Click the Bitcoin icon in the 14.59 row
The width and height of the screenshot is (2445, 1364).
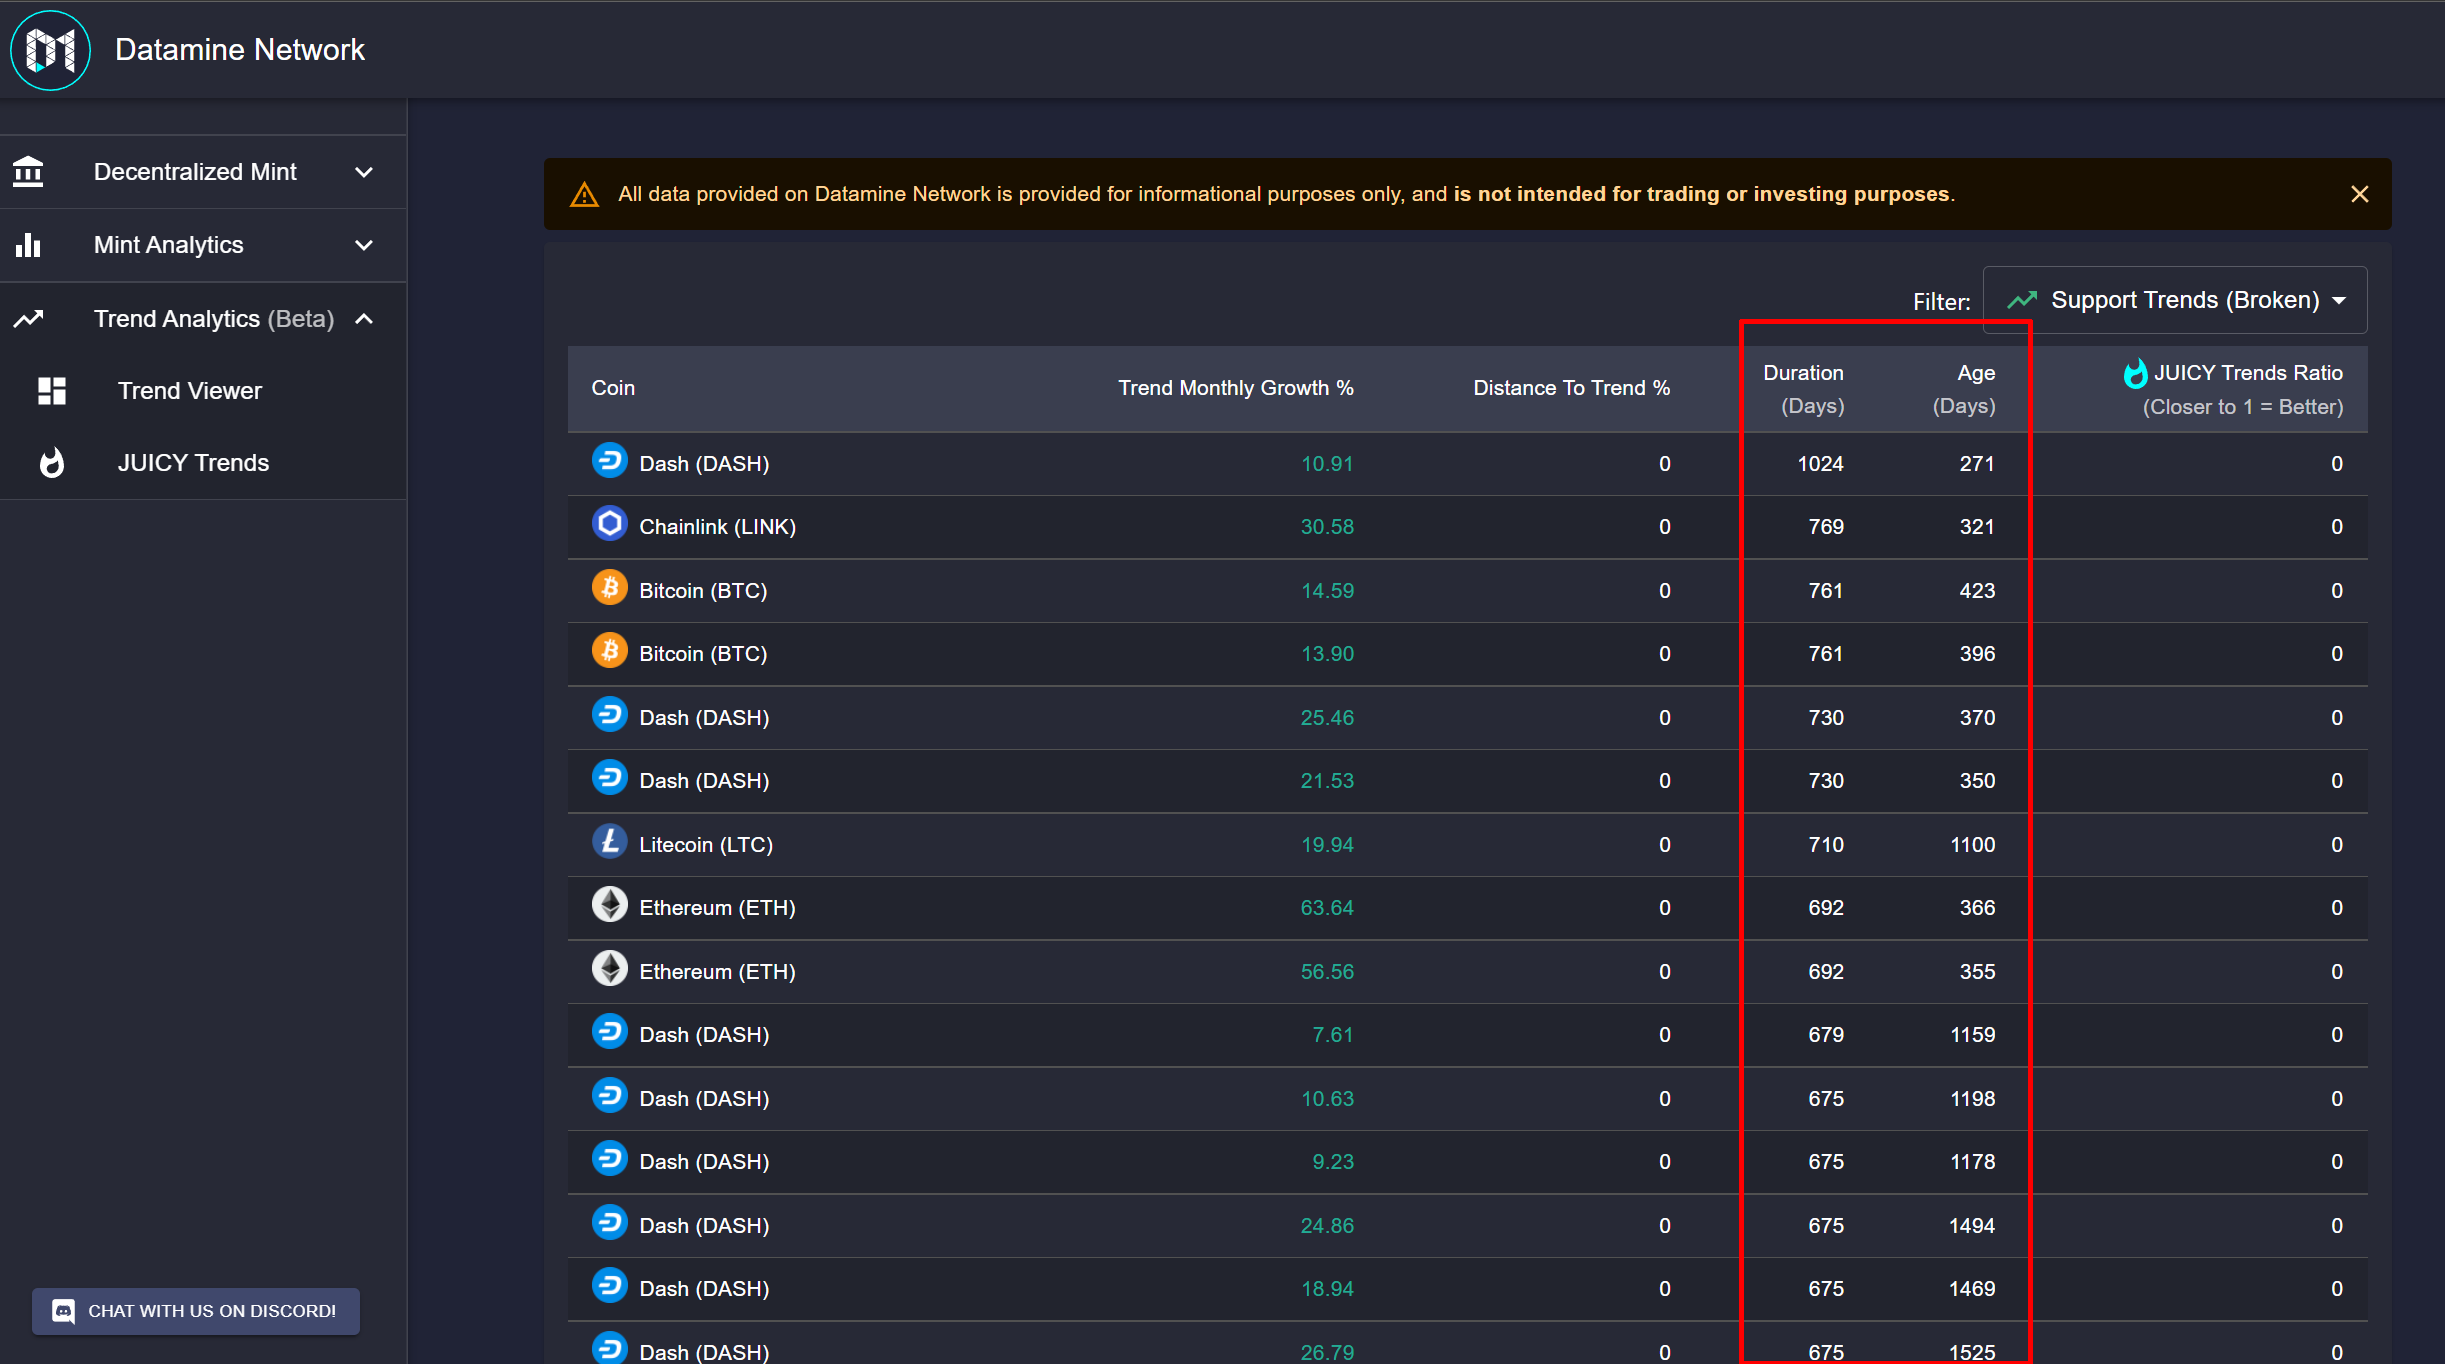click(x=609, y=588)
